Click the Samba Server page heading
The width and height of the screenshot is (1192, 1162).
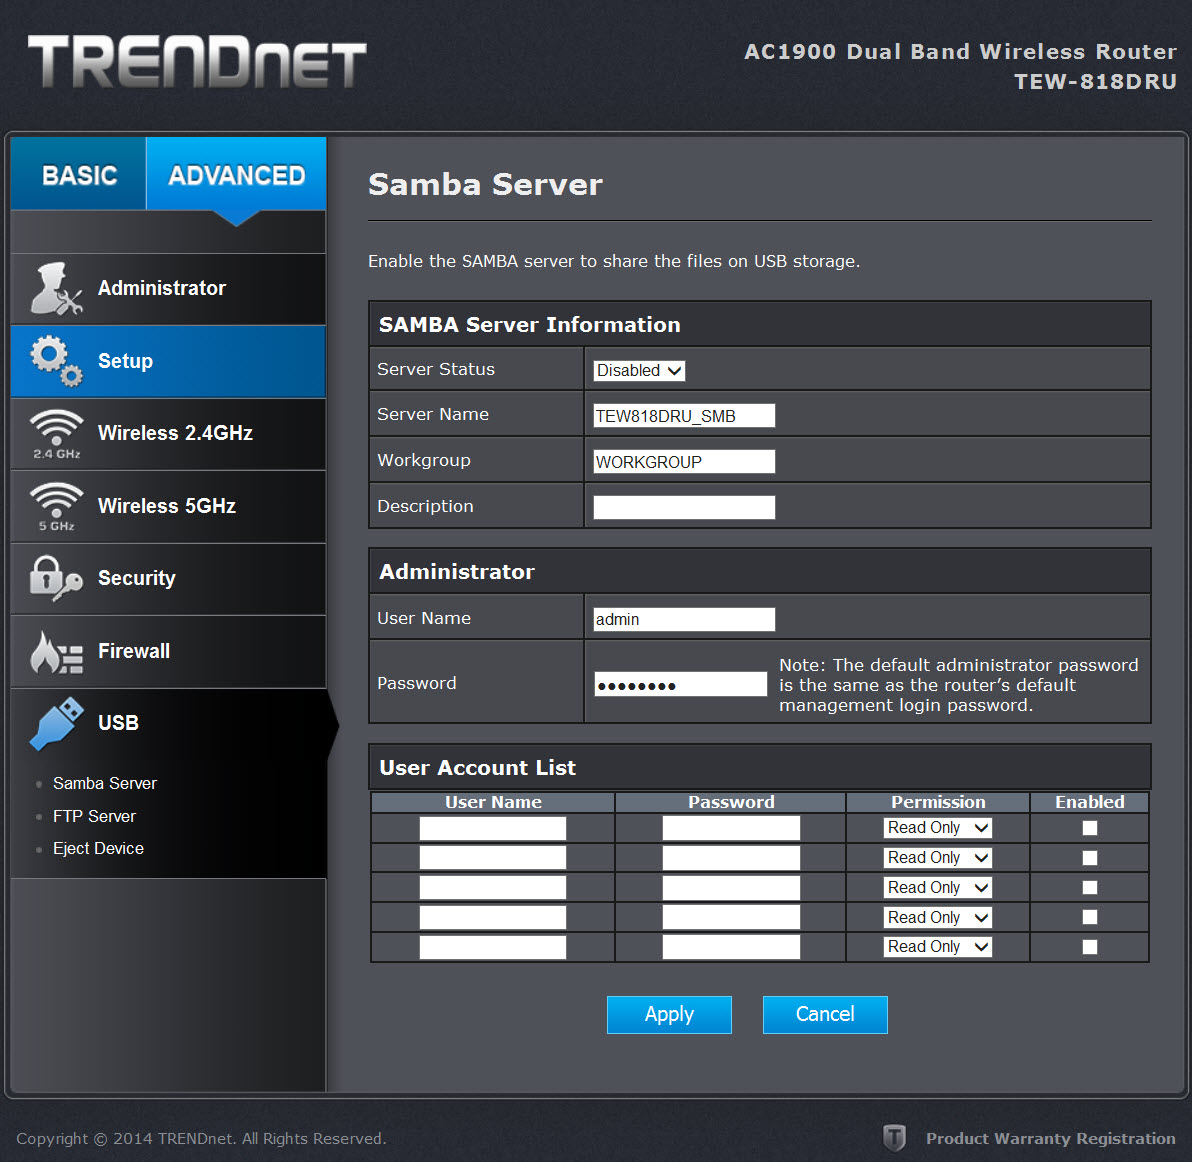[485, 185]
